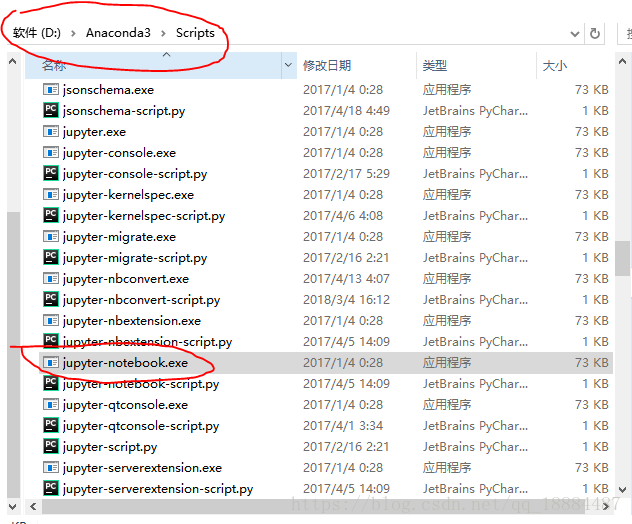Click the right vertical scrollbar thumb
Screen dimensions: 632x524
pos(624,258)
